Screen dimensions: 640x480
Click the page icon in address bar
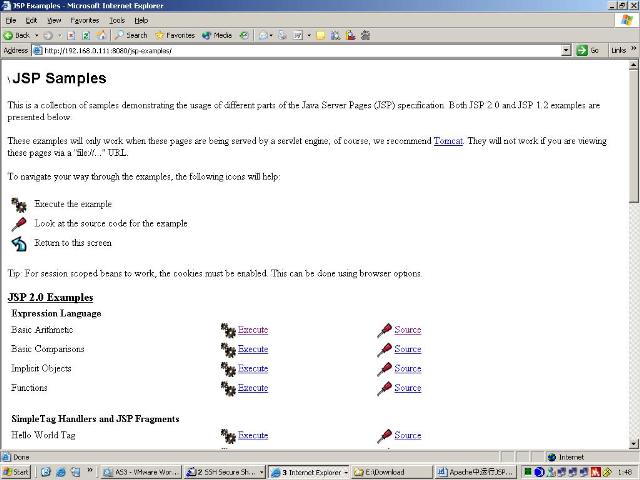pos(38,51)
